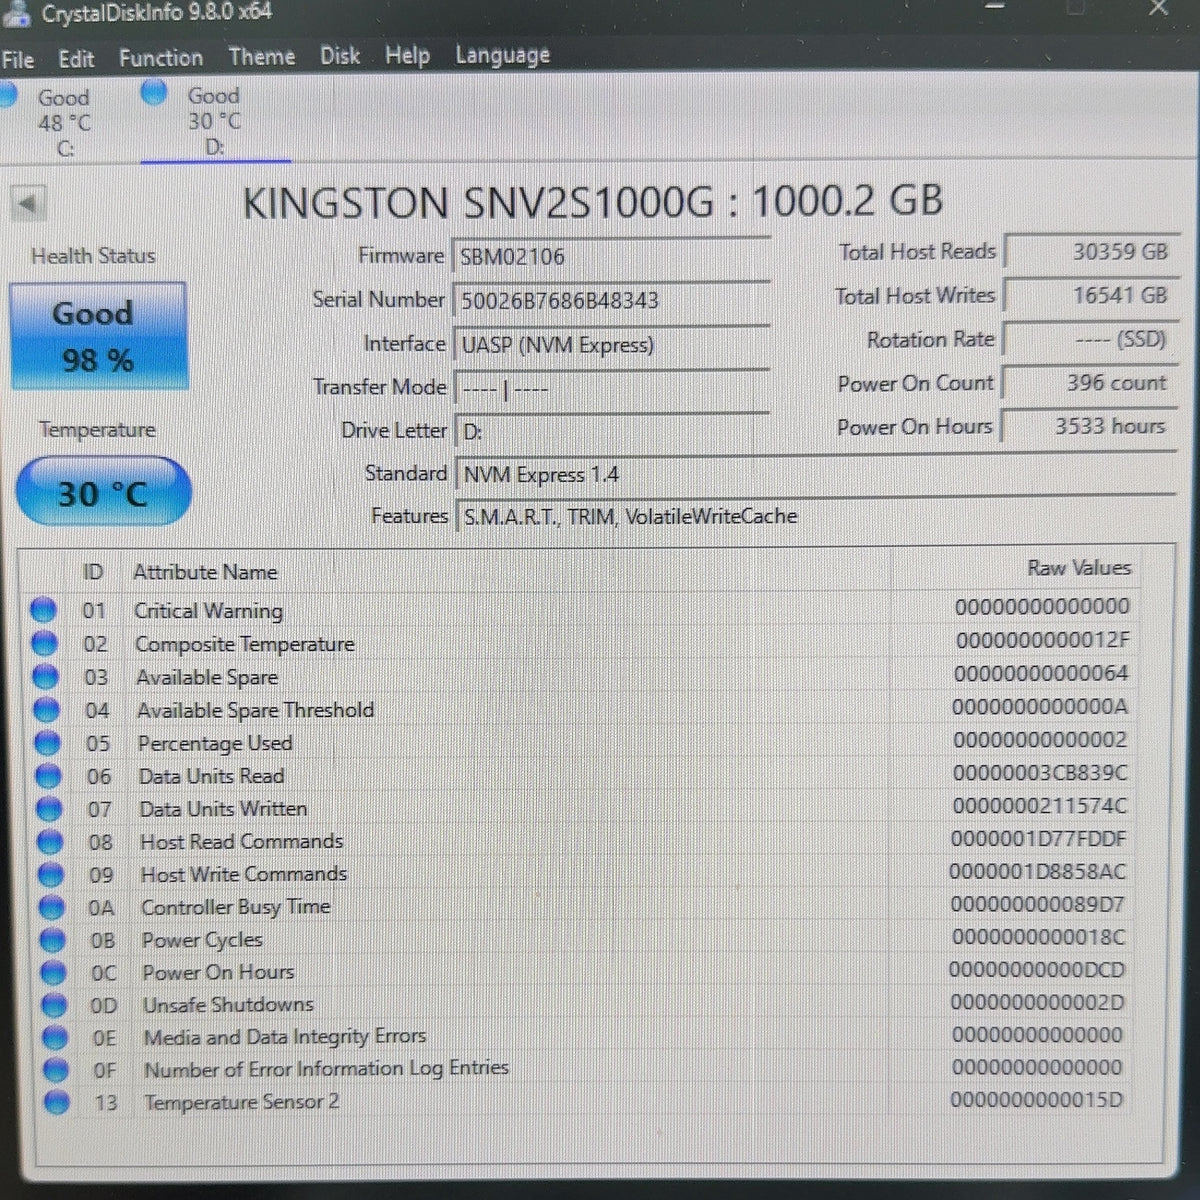Click the status dot for Available Spare Threshold
This screenshot has width=1200, height=1200.
46,710
